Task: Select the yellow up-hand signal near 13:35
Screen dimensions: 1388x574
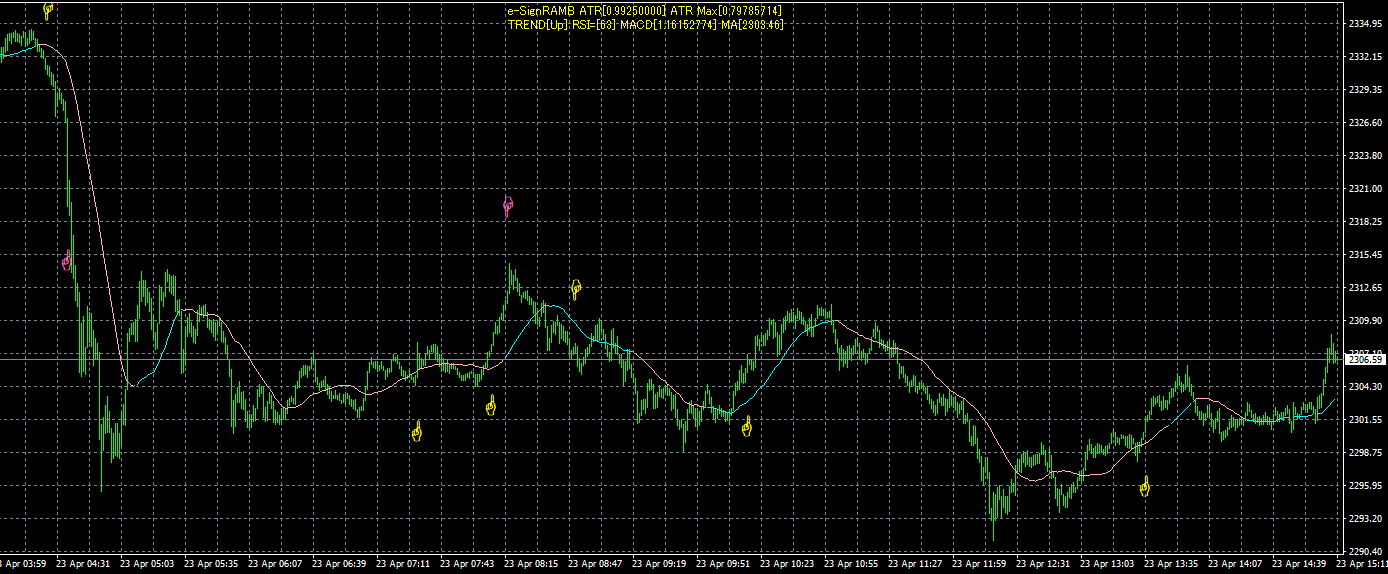Action: coord(1145,488)
